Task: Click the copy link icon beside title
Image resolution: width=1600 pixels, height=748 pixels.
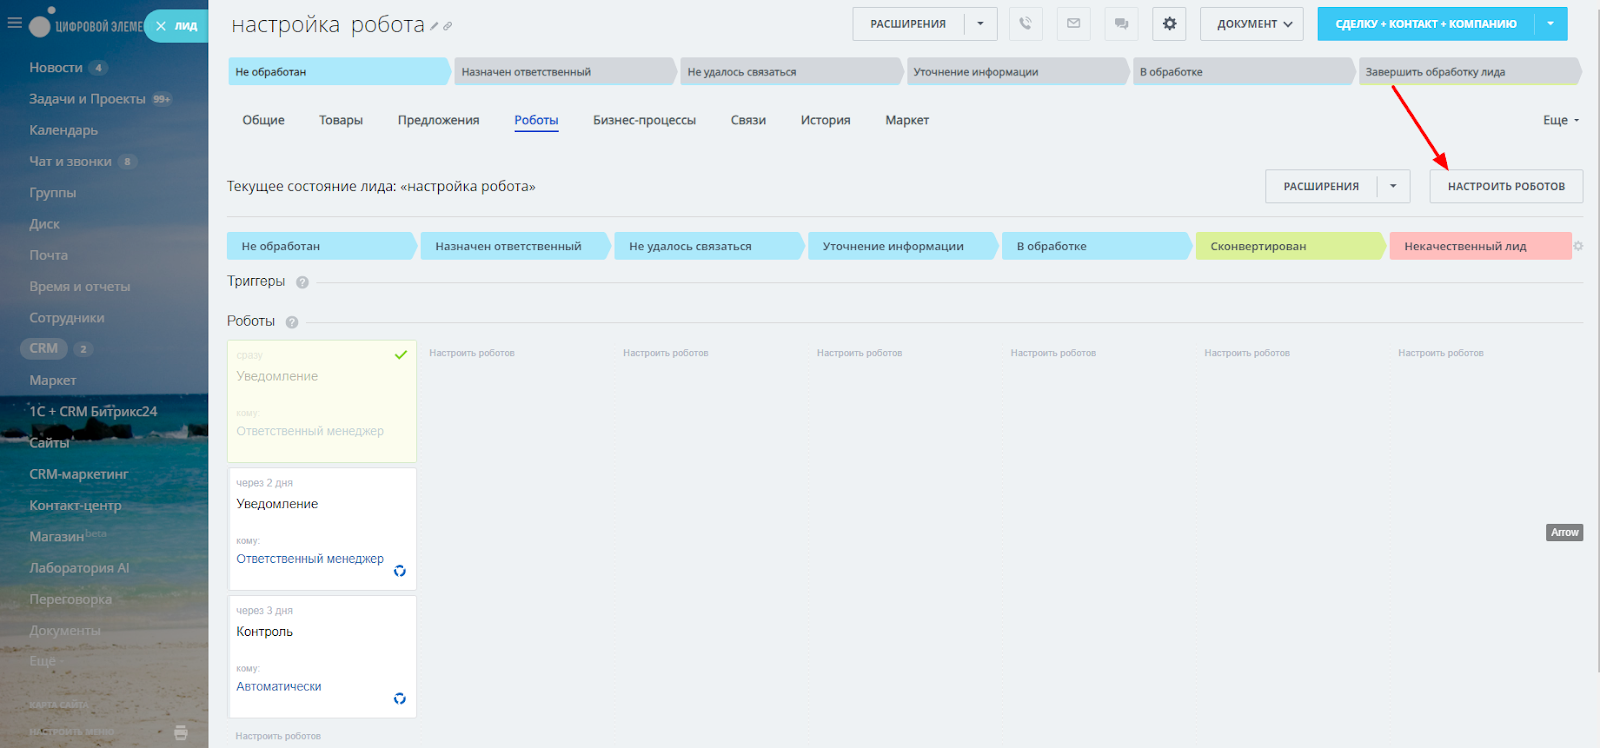Action: pyautogui.click(x=448, y=27)
